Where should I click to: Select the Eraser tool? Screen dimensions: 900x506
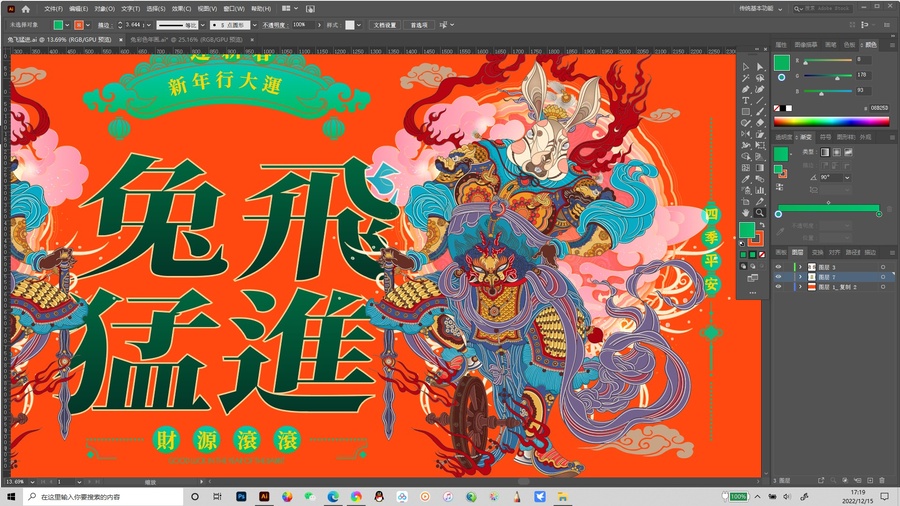(x=760, y=123)
